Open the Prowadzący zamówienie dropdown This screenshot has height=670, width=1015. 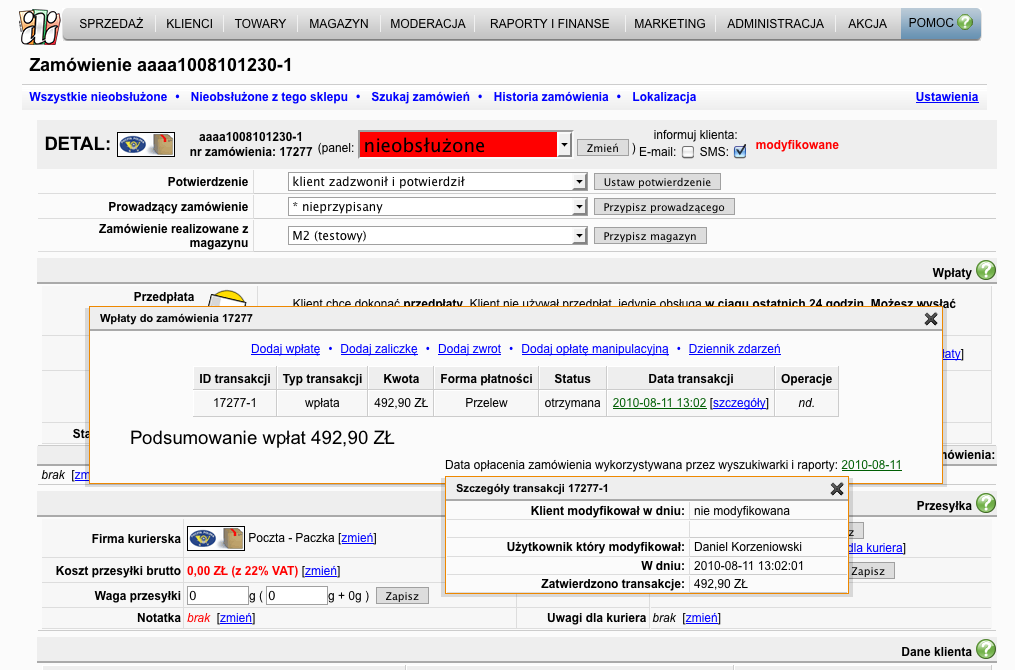437,207
